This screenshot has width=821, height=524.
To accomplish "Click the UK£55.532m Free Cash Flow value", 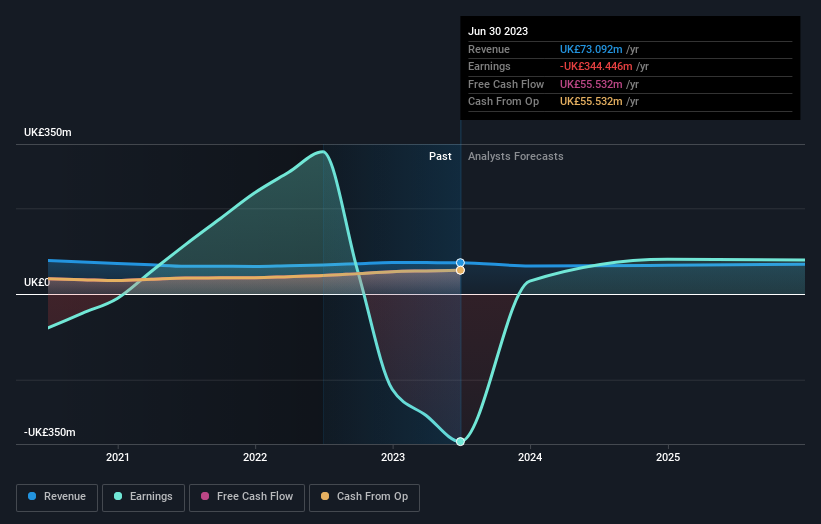I will 591,84.
